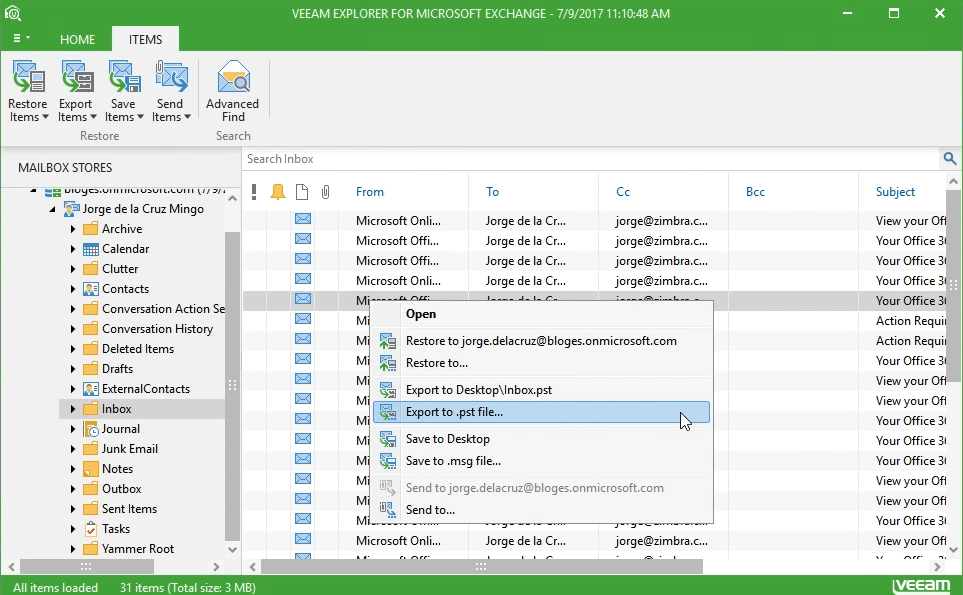Image resolution: width=963 pixels, height=595 pixels.
Task: Expand the Calendar folder tree node
Action: tap(72, 249)
